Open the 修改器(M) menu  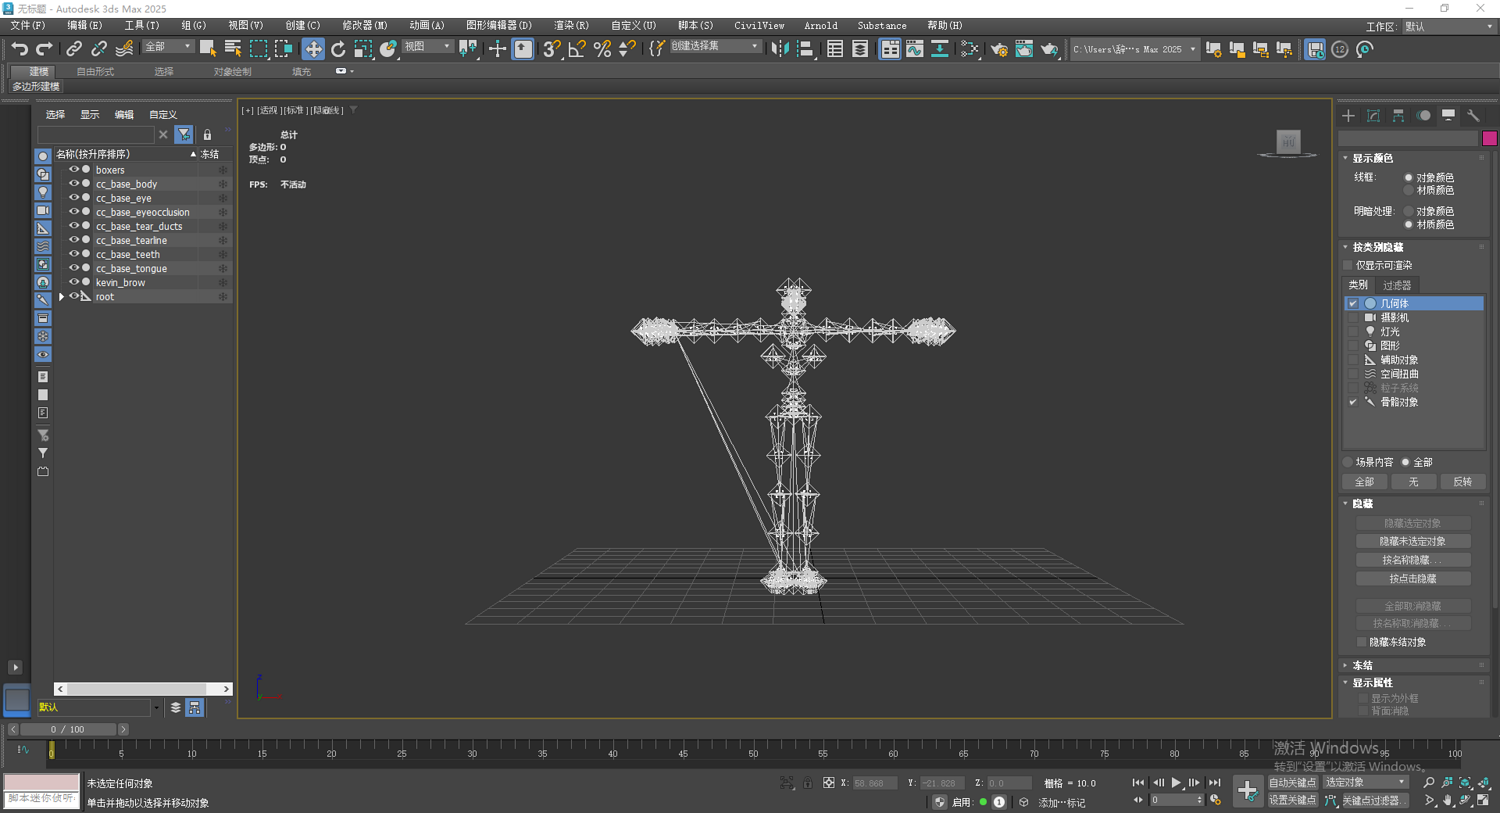[x=364, y=25]
